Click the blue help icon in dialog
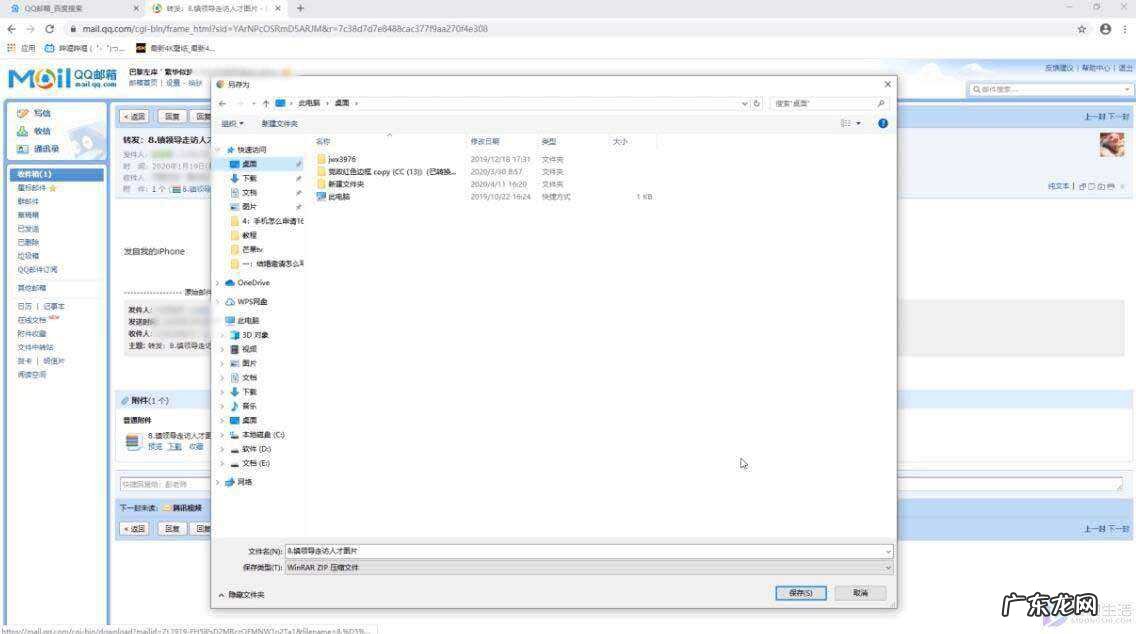The width and height of the screenshot is (1136, 634). tap(883, 123)
